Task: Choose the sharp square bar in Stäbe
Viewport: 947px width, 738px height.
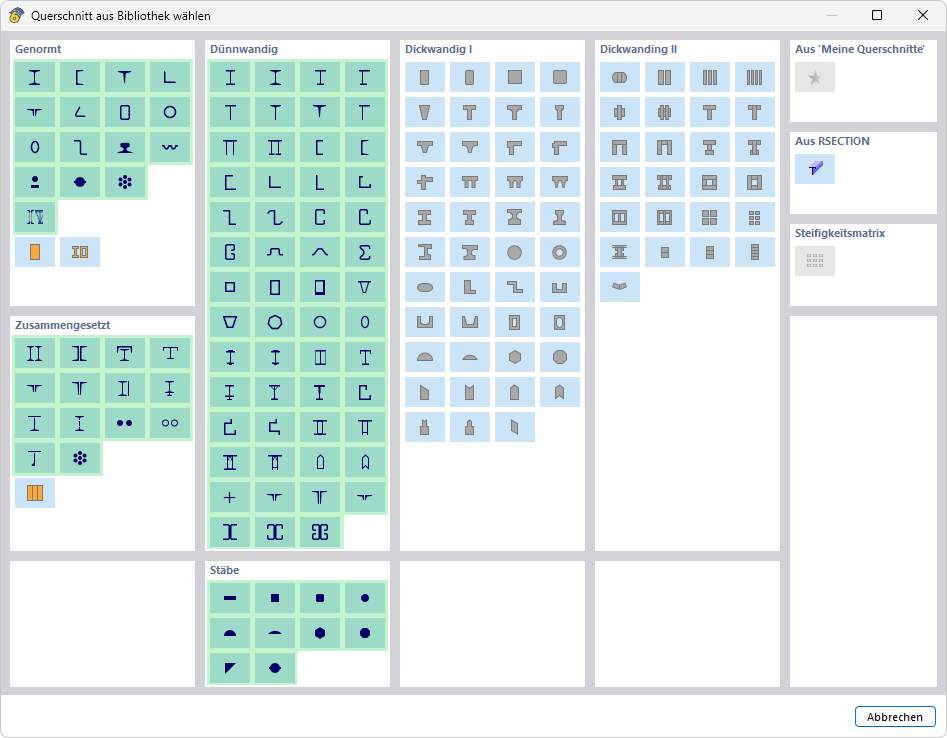Action: click(x=275, y=598)
